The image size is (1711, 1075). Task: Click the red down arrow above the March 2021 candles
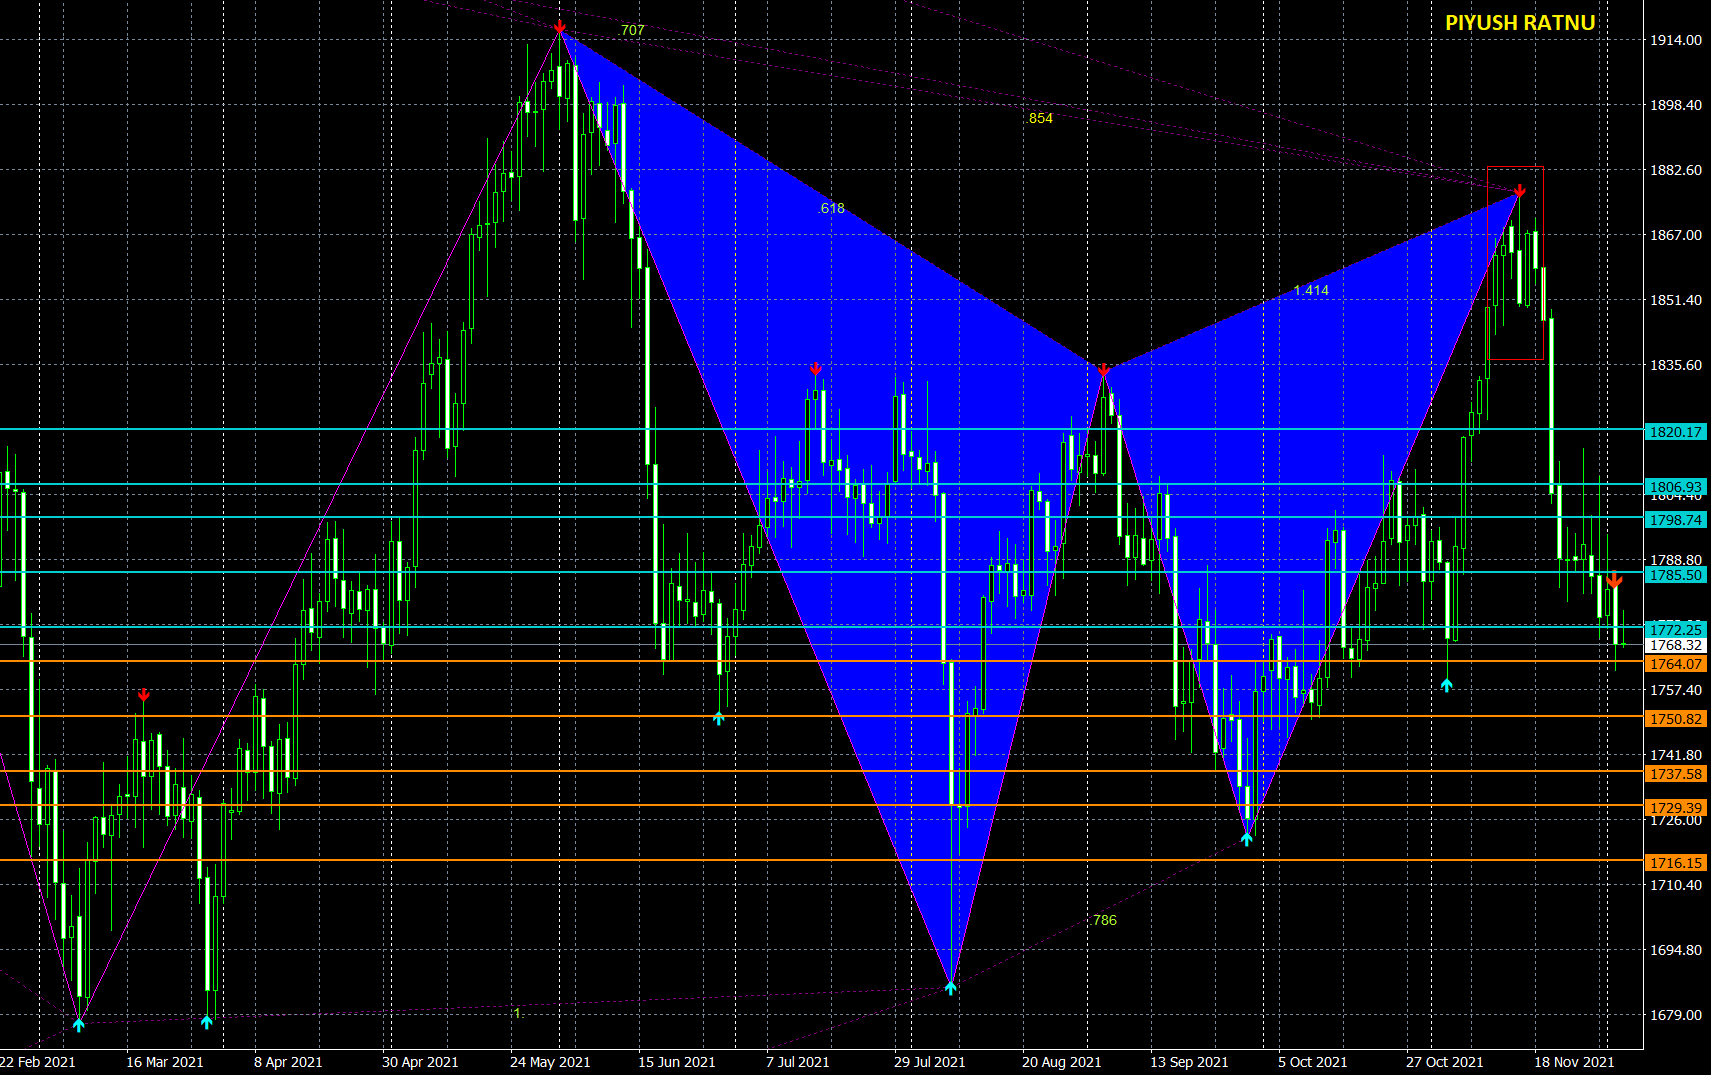pyautogui.click(x=144, y=694)
